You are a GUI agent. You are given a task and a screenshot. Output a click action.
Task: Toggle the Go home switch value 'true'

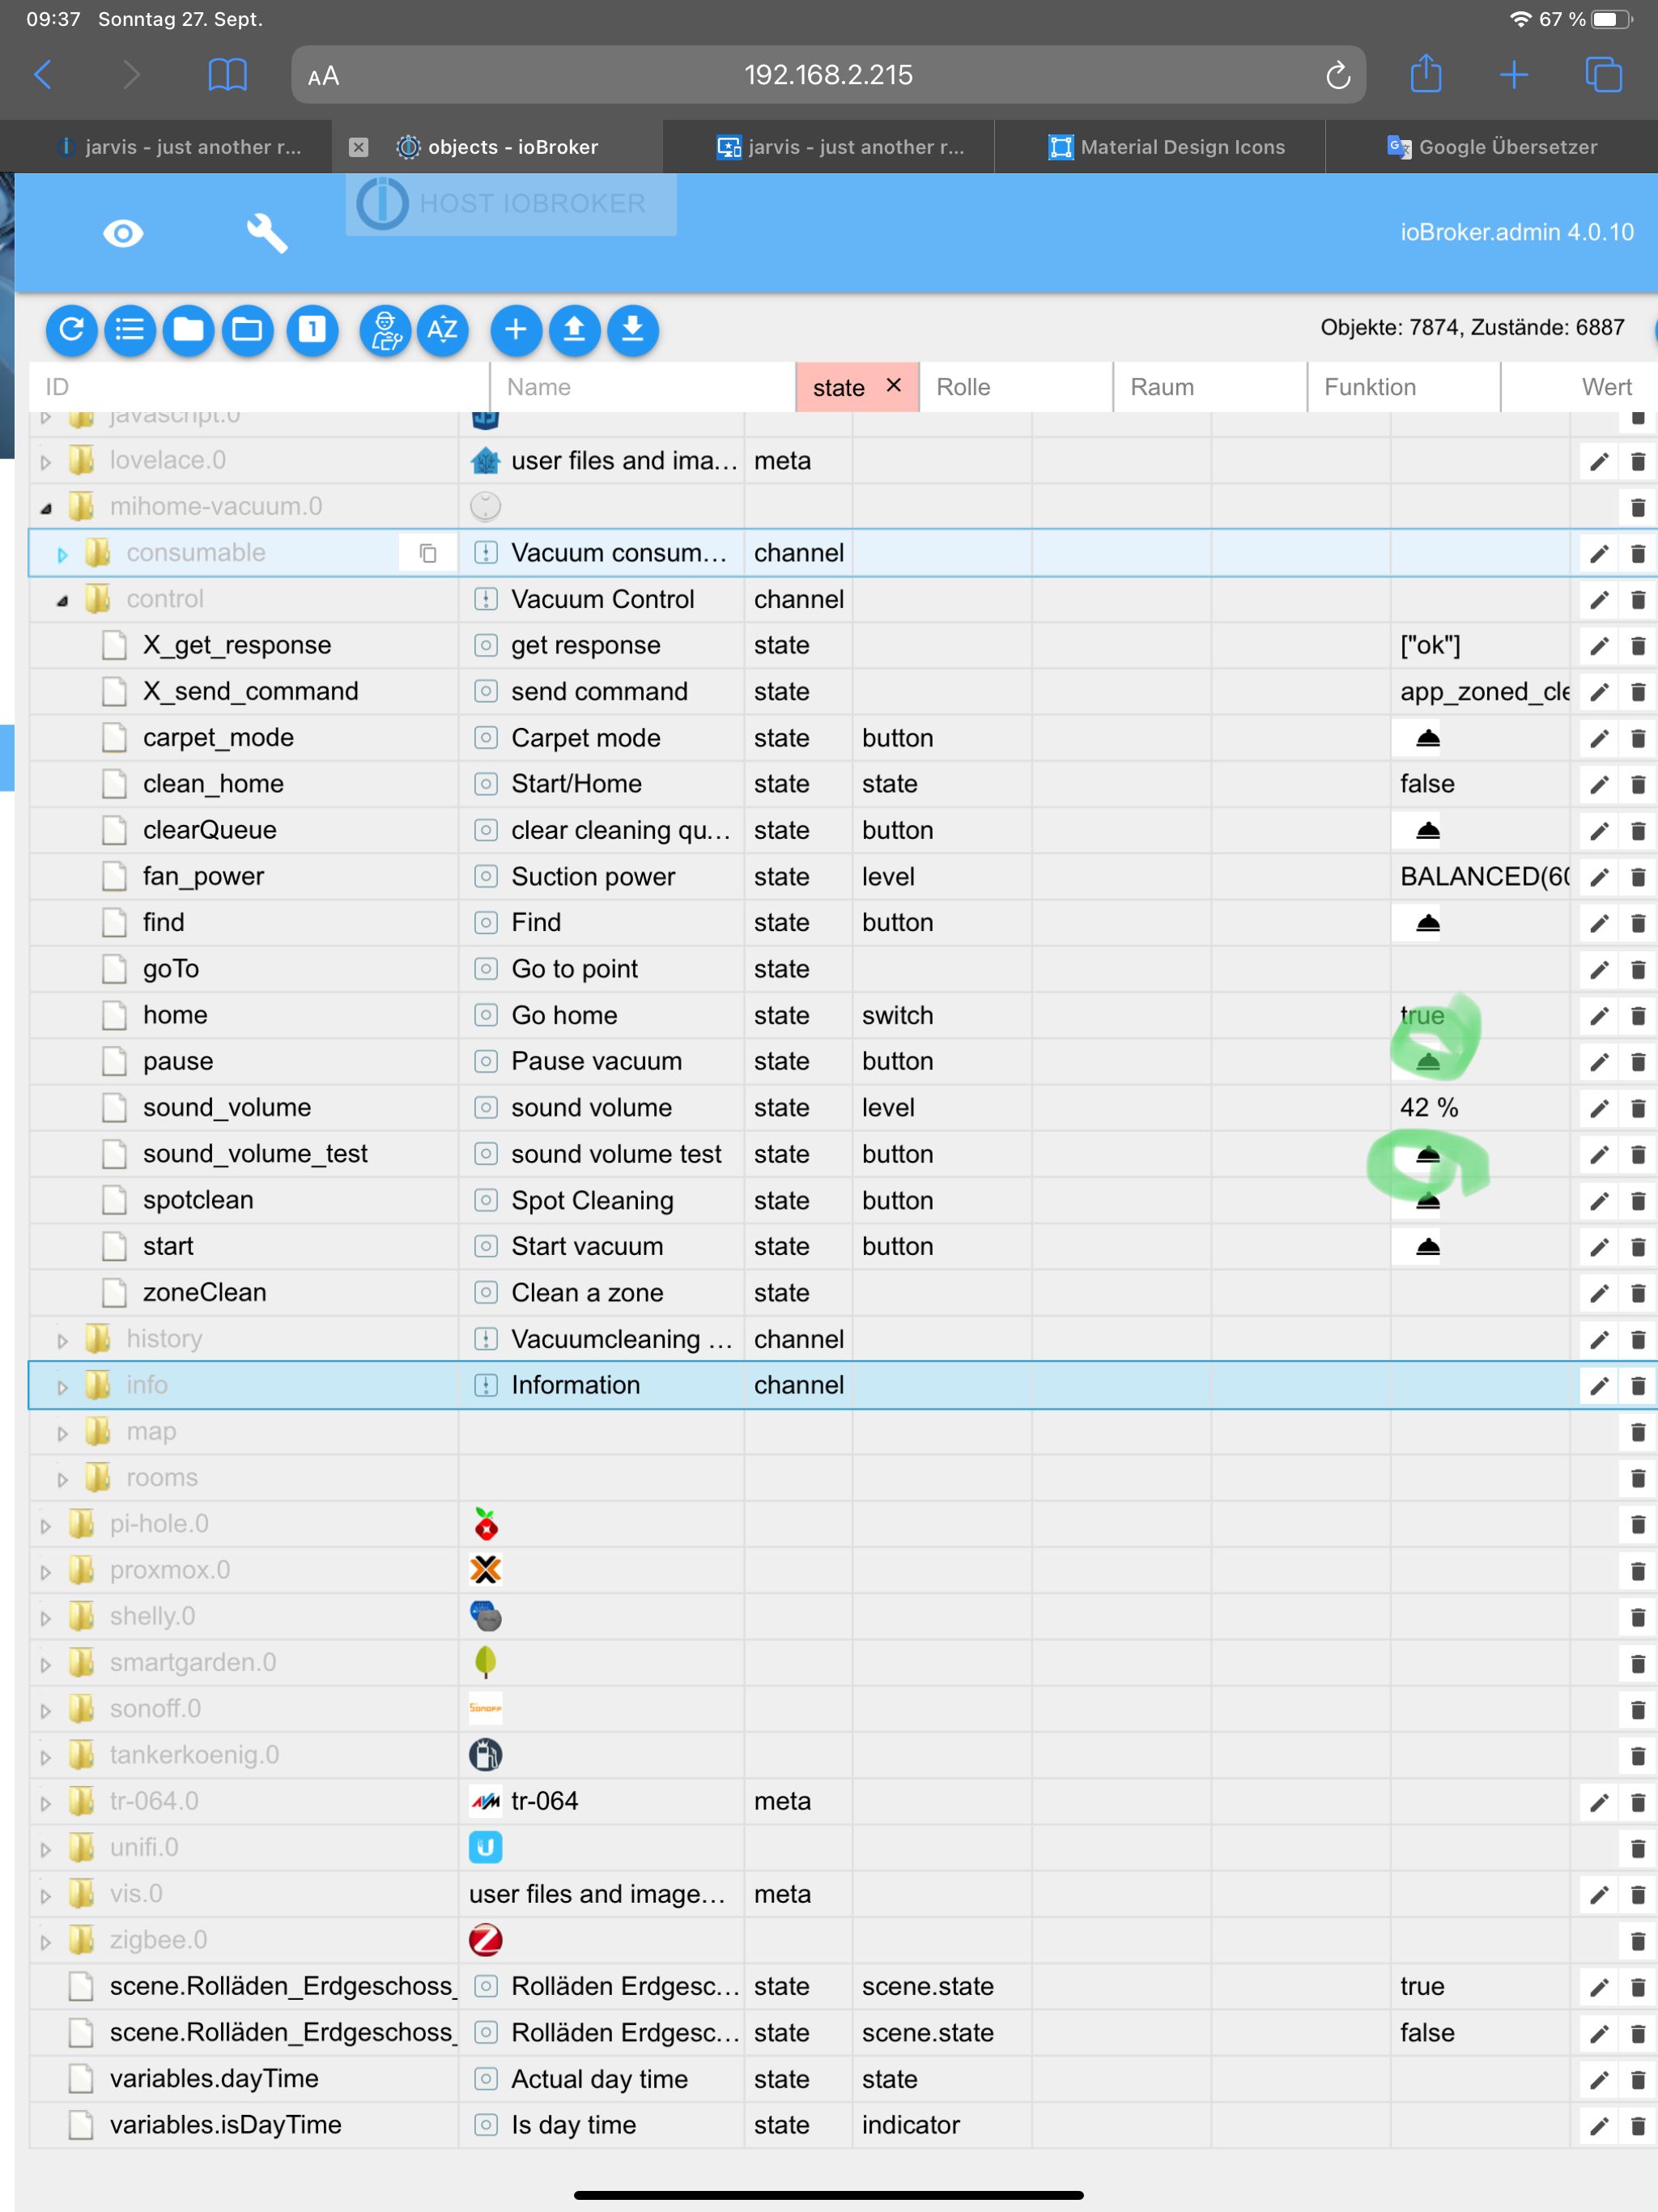pyautogui.click(x=1421, y=1015)
